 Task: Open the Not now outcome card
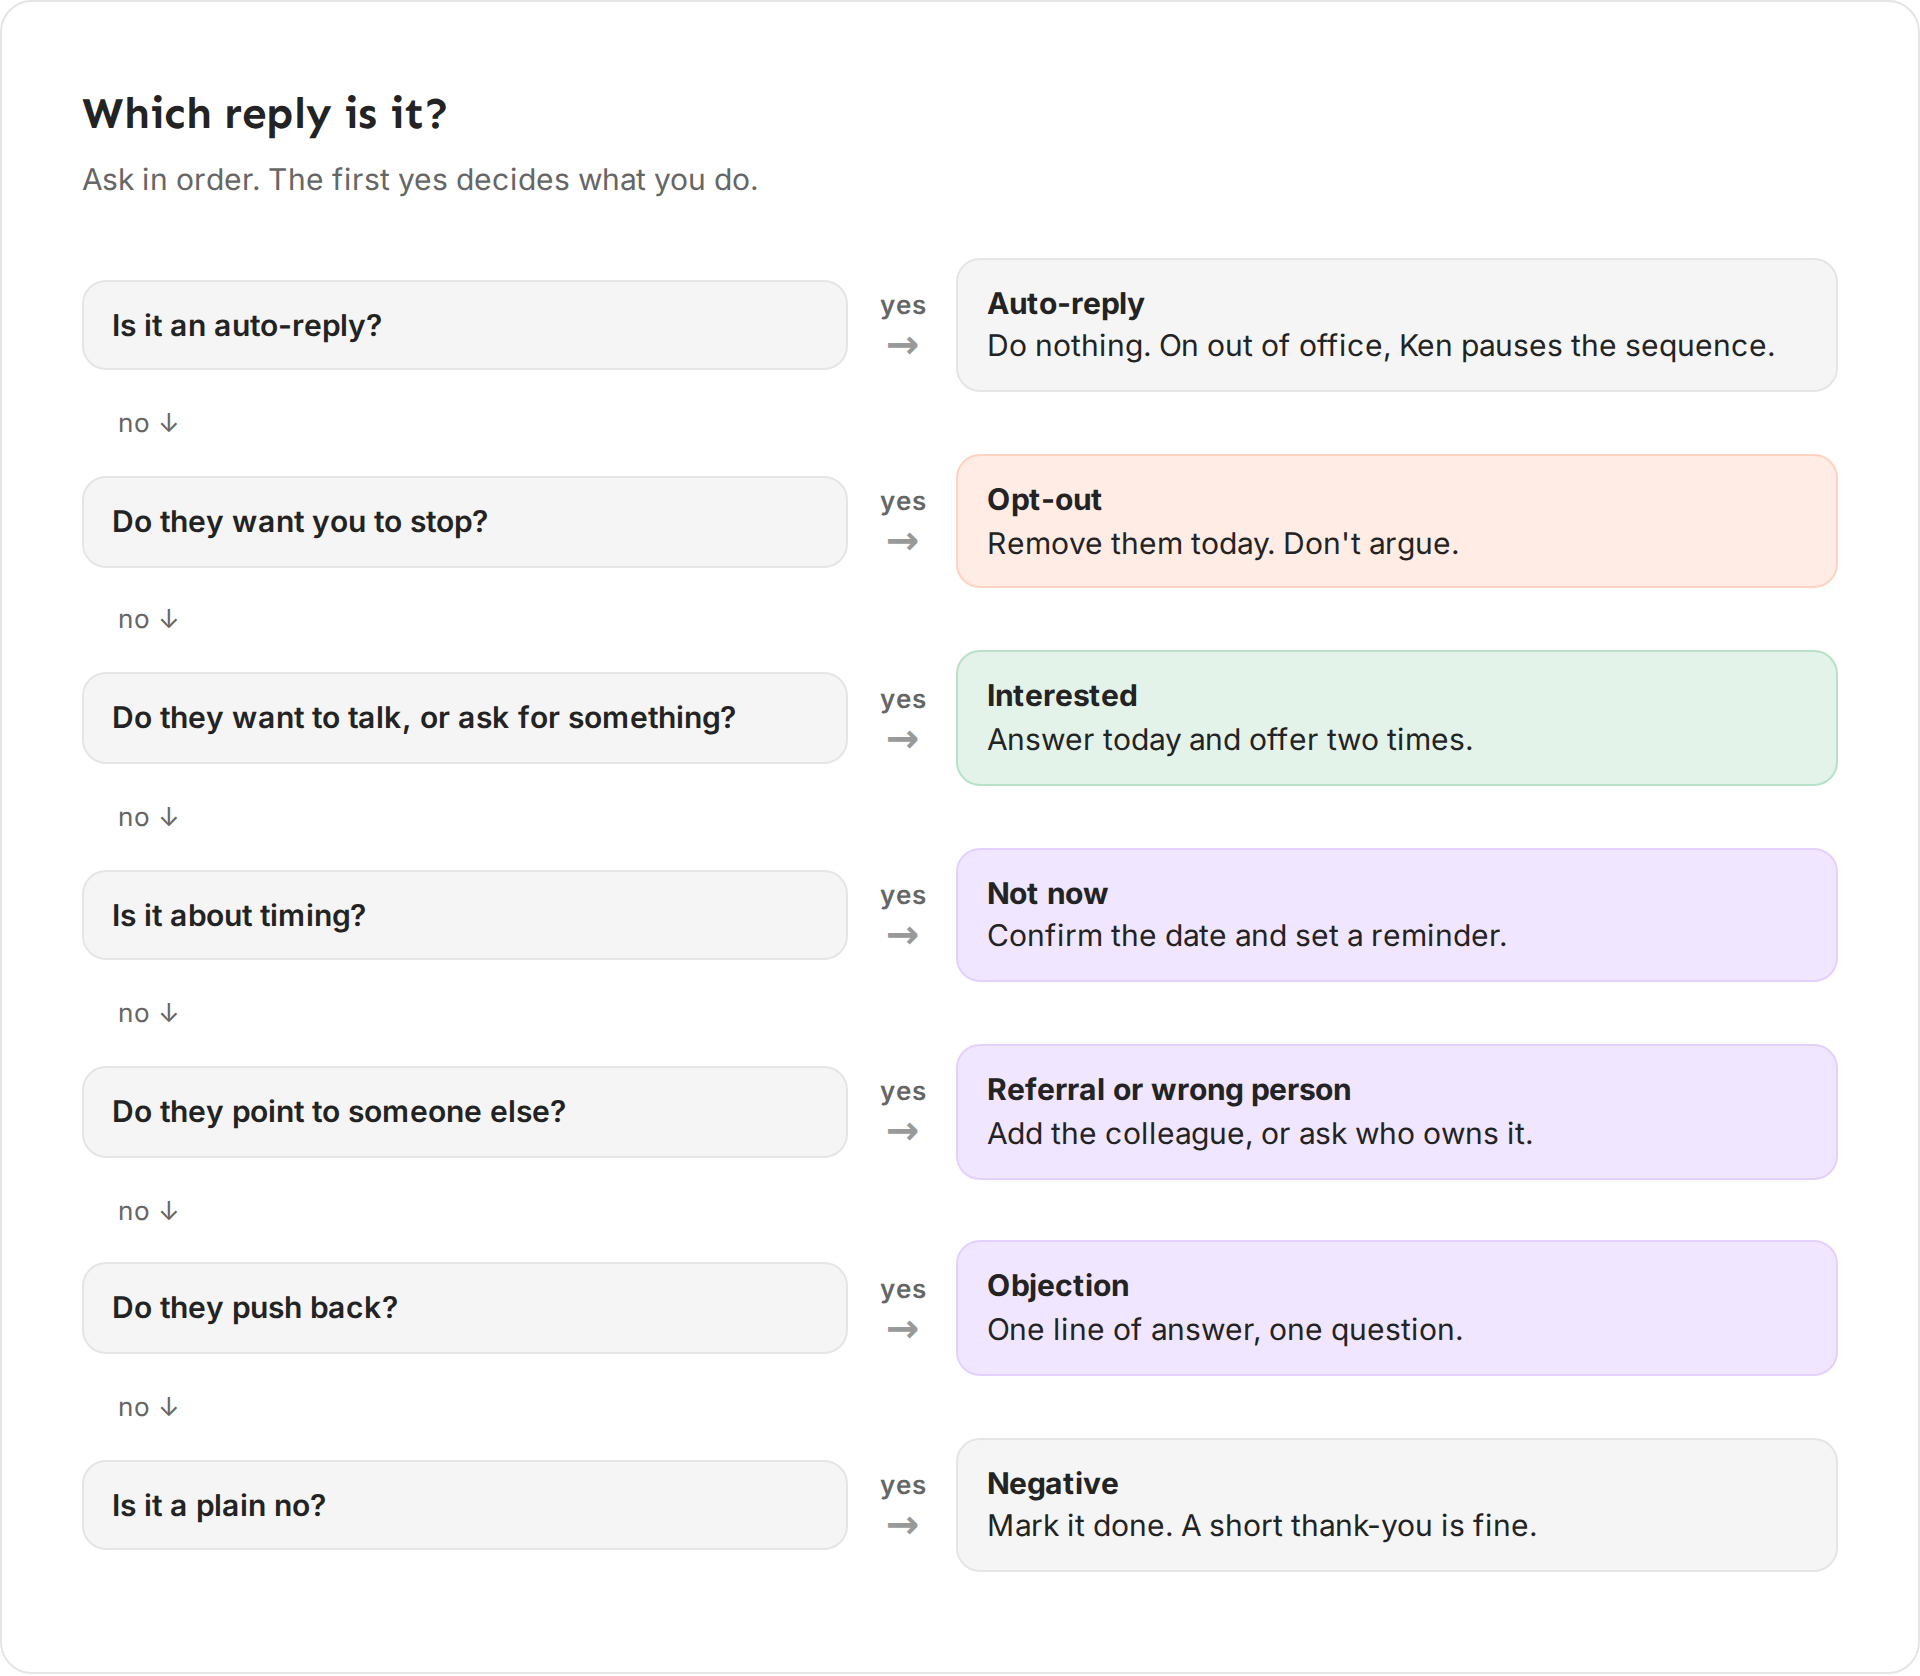tap(1397, 915)
